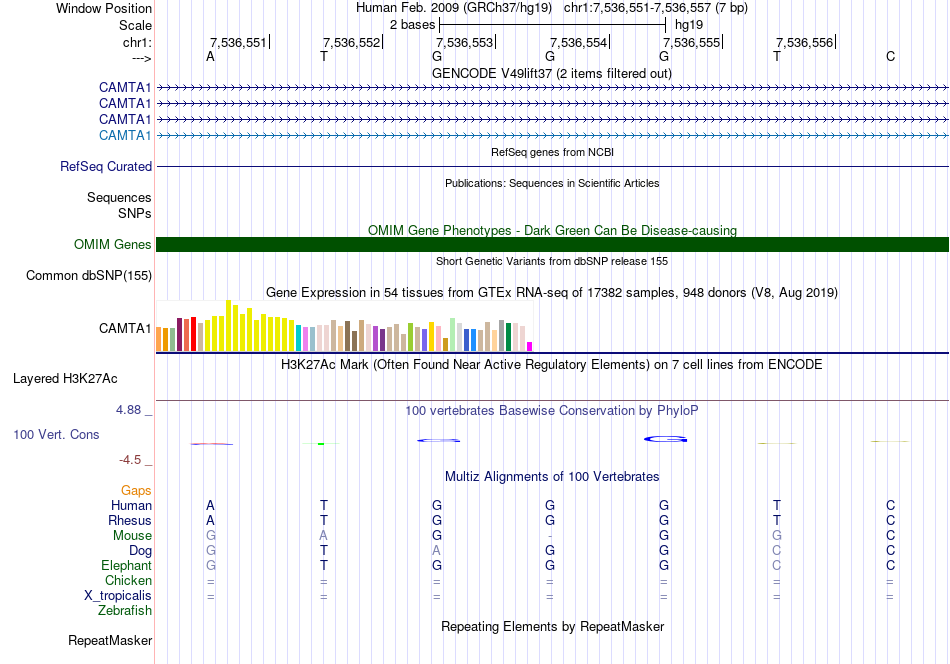This screenshot has height=664, width=950.
Task: Click the Layered H3K27Ac track label
Action: point(65,379)
